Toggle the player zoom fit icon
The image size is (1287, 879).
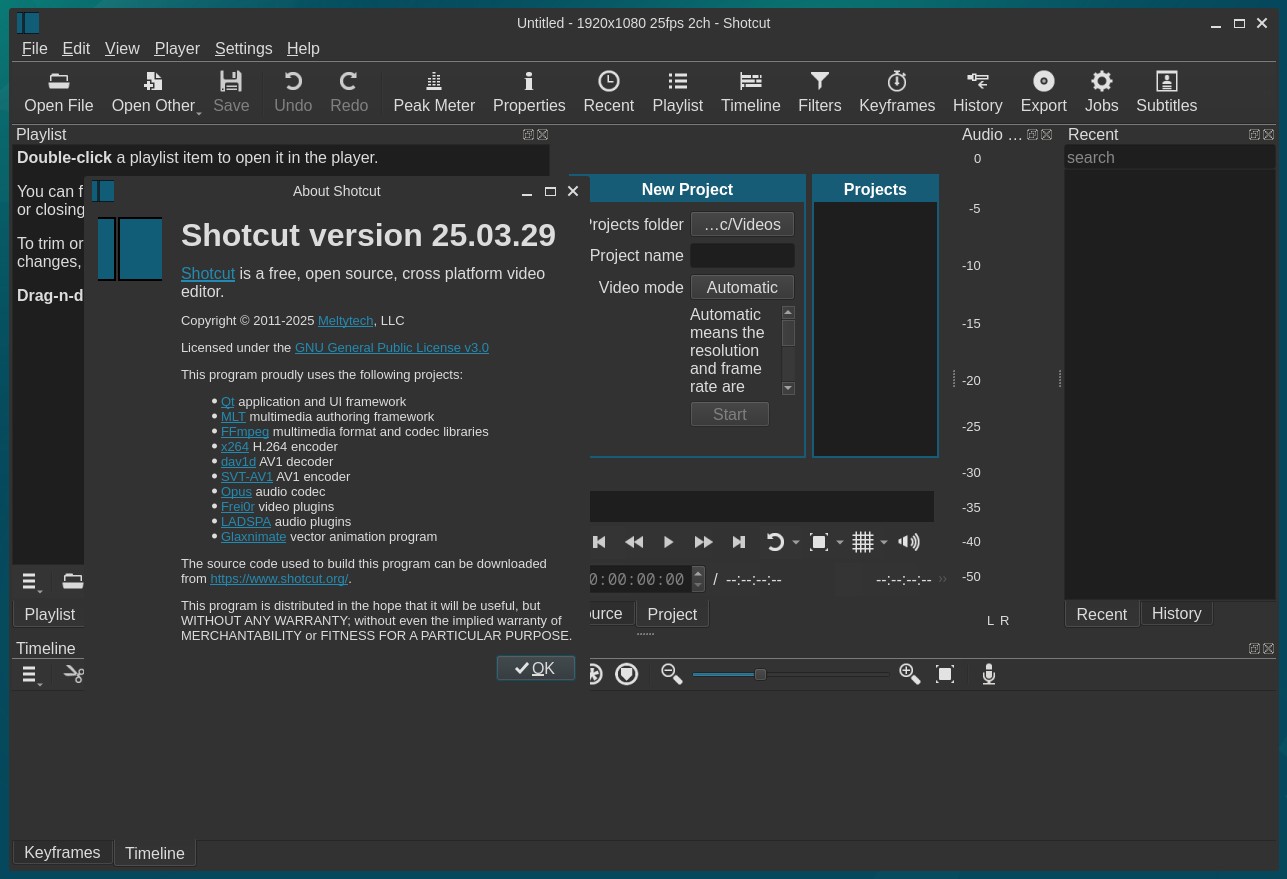(818, 542)
